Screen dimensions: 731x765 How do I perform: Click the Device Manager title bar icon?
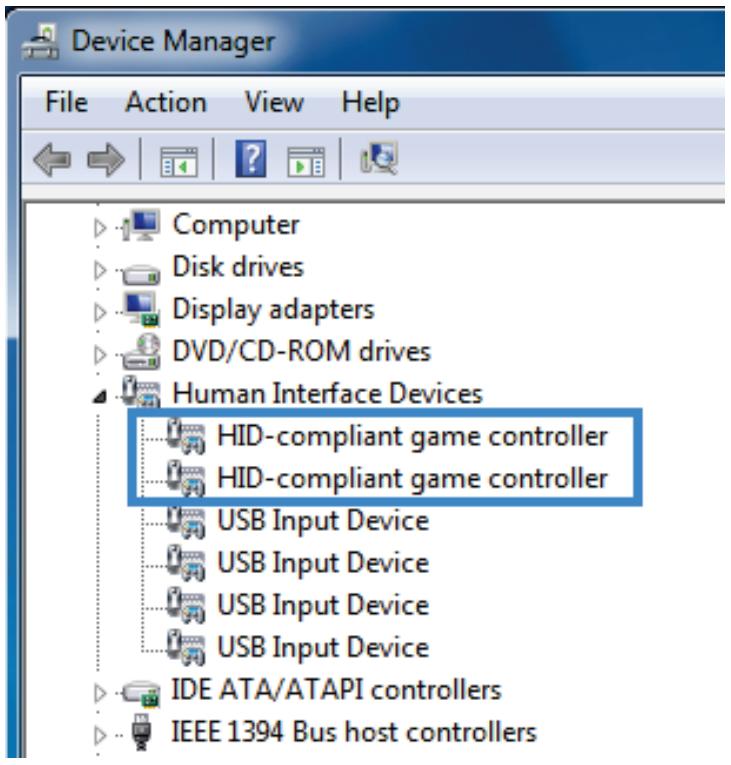click(41, 42)
